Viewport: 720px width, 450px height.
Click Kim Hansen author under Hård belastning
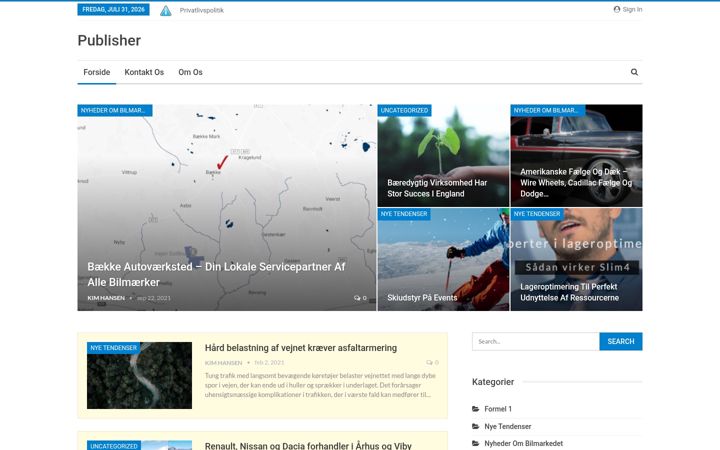223,363
